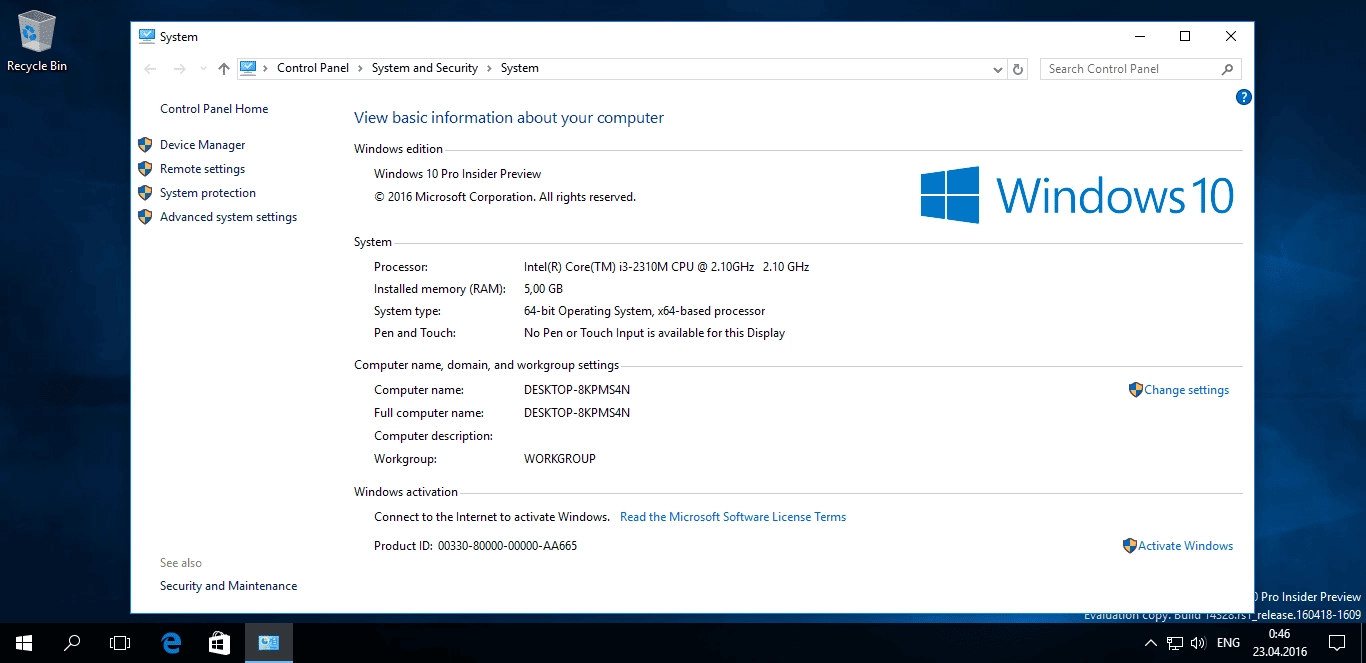Screen dimensions: 1366x663
Task: Open the Start menu
Action: coord(24,643)
